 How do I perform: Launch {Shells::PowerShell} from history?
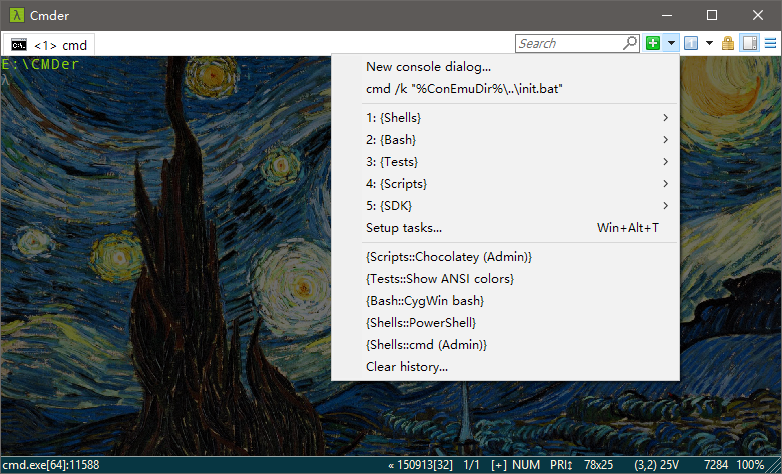420,323
